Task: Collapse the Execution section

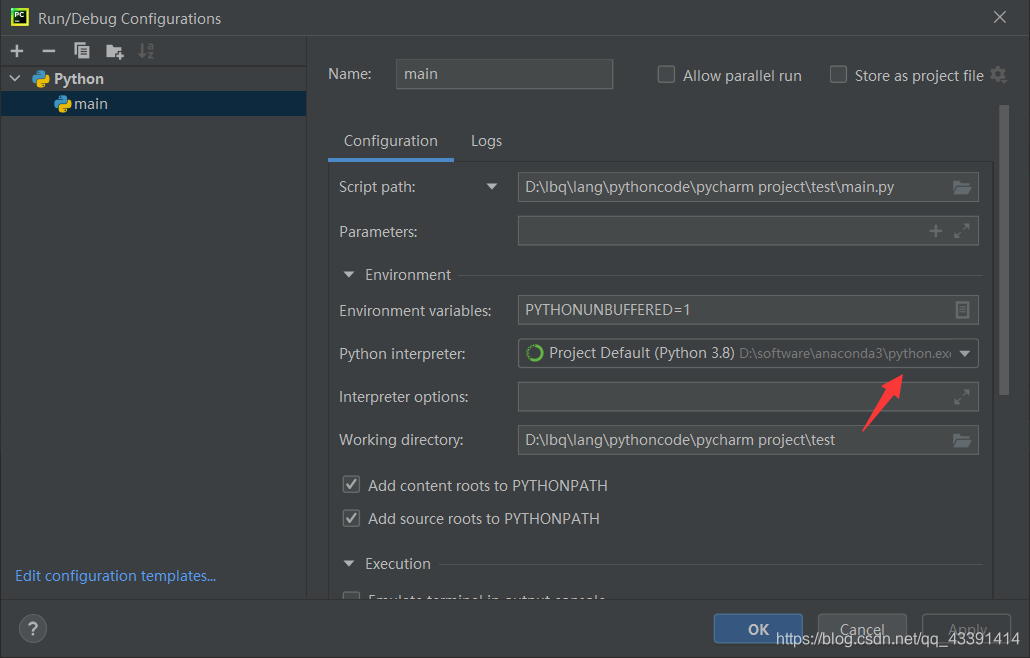Action: [349, 563]
